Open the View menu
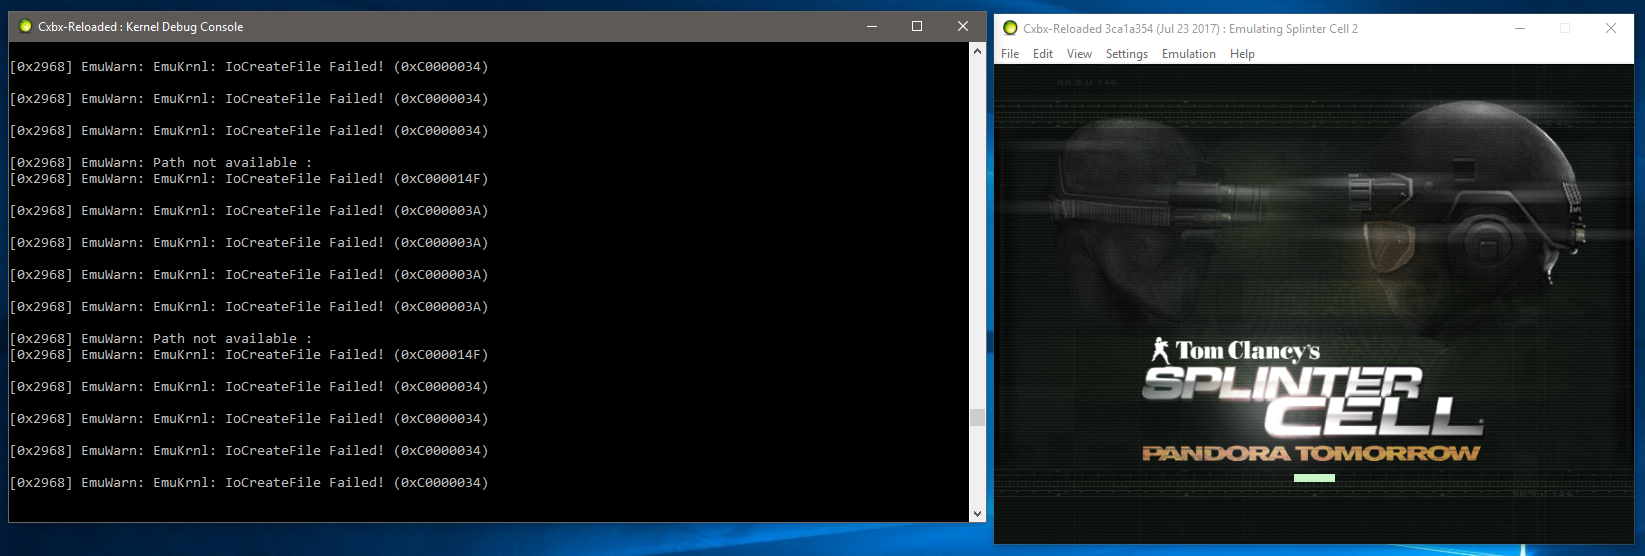The image size is (1645, 556). pos(1079,54)
